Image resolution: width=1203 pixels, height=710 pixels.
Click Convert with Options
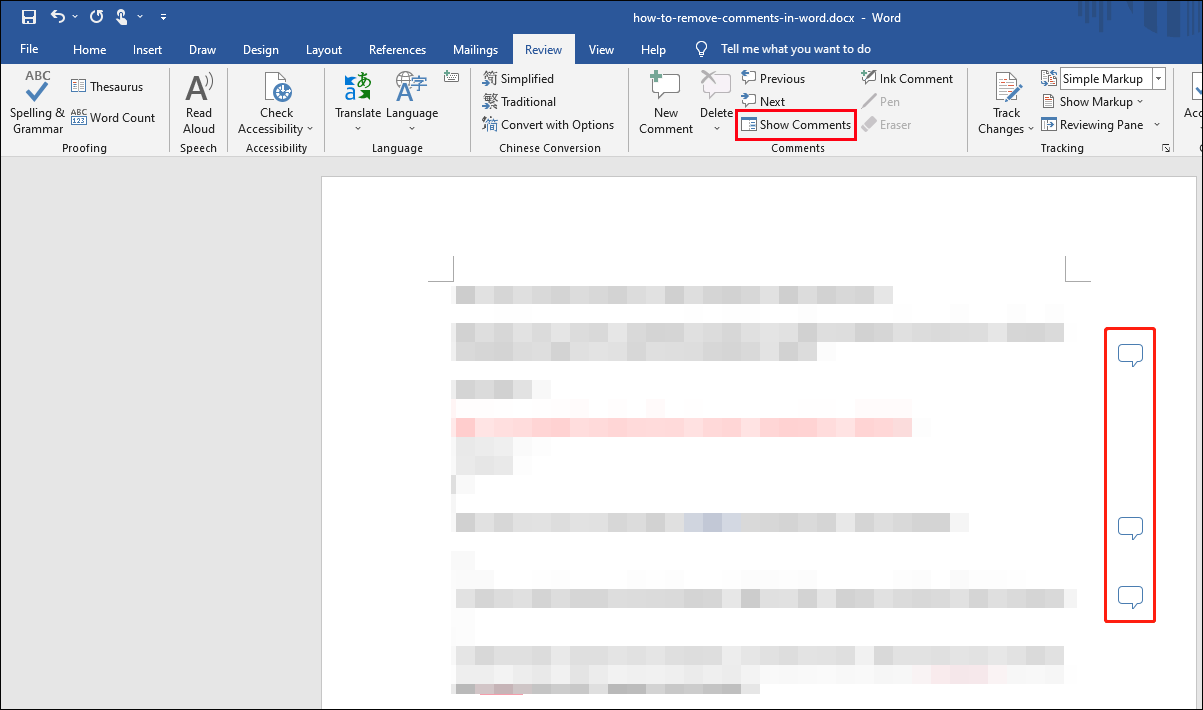(x=548, y=125)
